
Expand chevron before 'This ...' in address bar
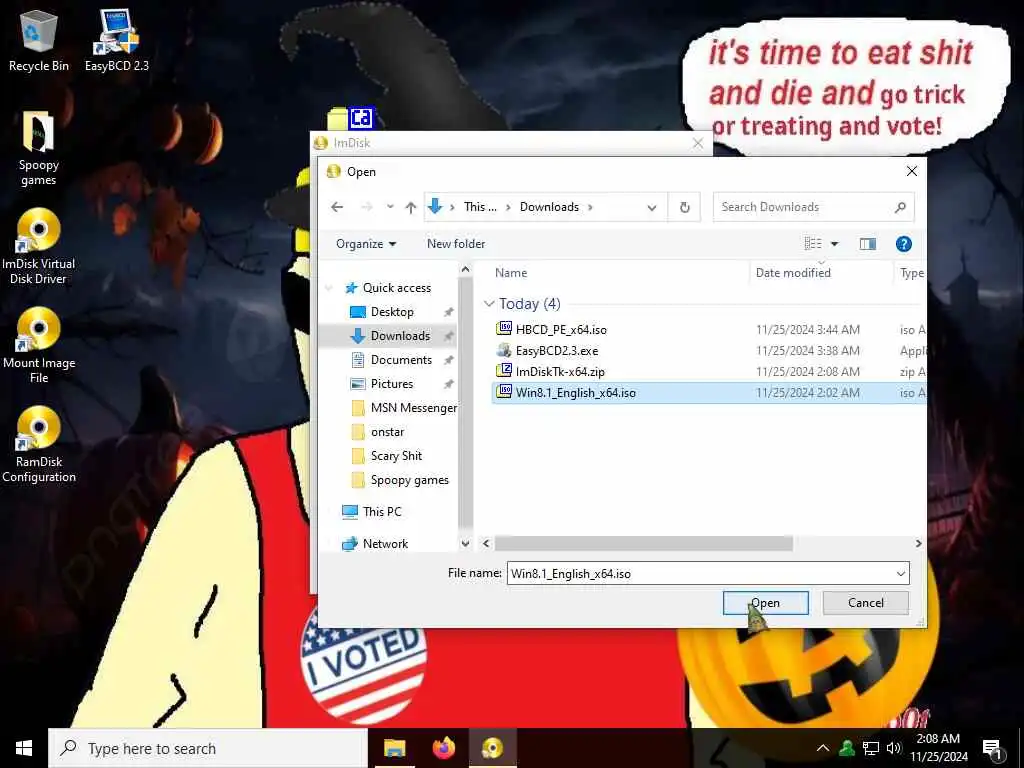pos(451,207)
